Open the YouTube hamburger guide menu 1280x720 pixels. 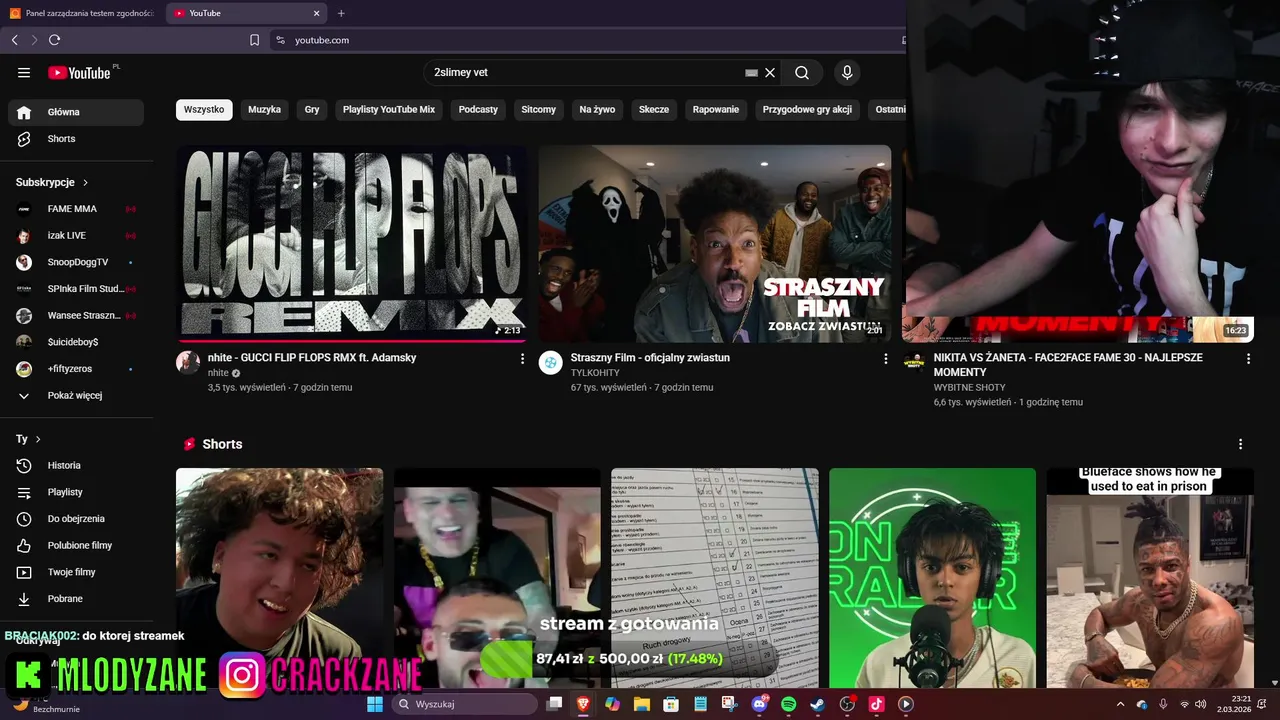point(24,72)
